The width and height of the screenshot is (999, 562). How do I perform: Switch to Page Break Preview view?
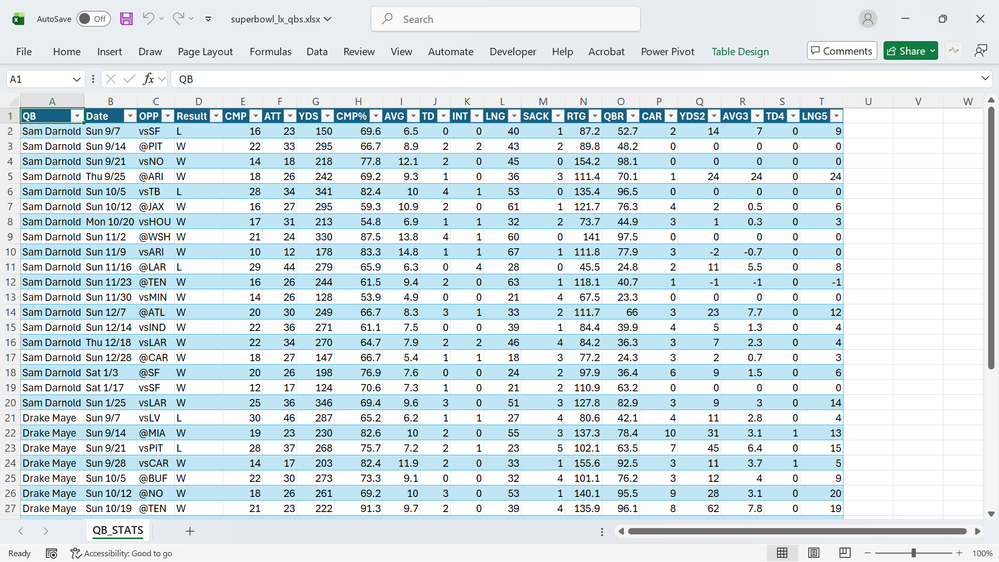[x=845, y=553]
